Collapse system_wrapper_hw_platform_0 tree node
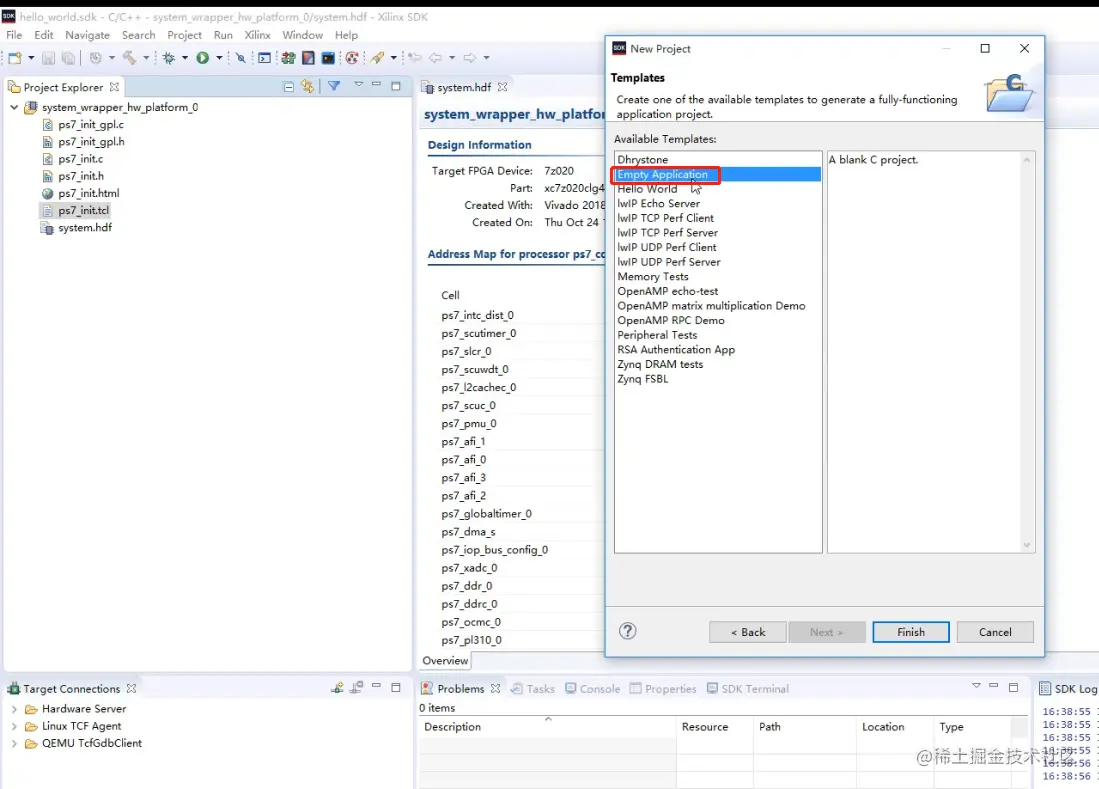The image size is (1099, 789). [x=14, y=107]
